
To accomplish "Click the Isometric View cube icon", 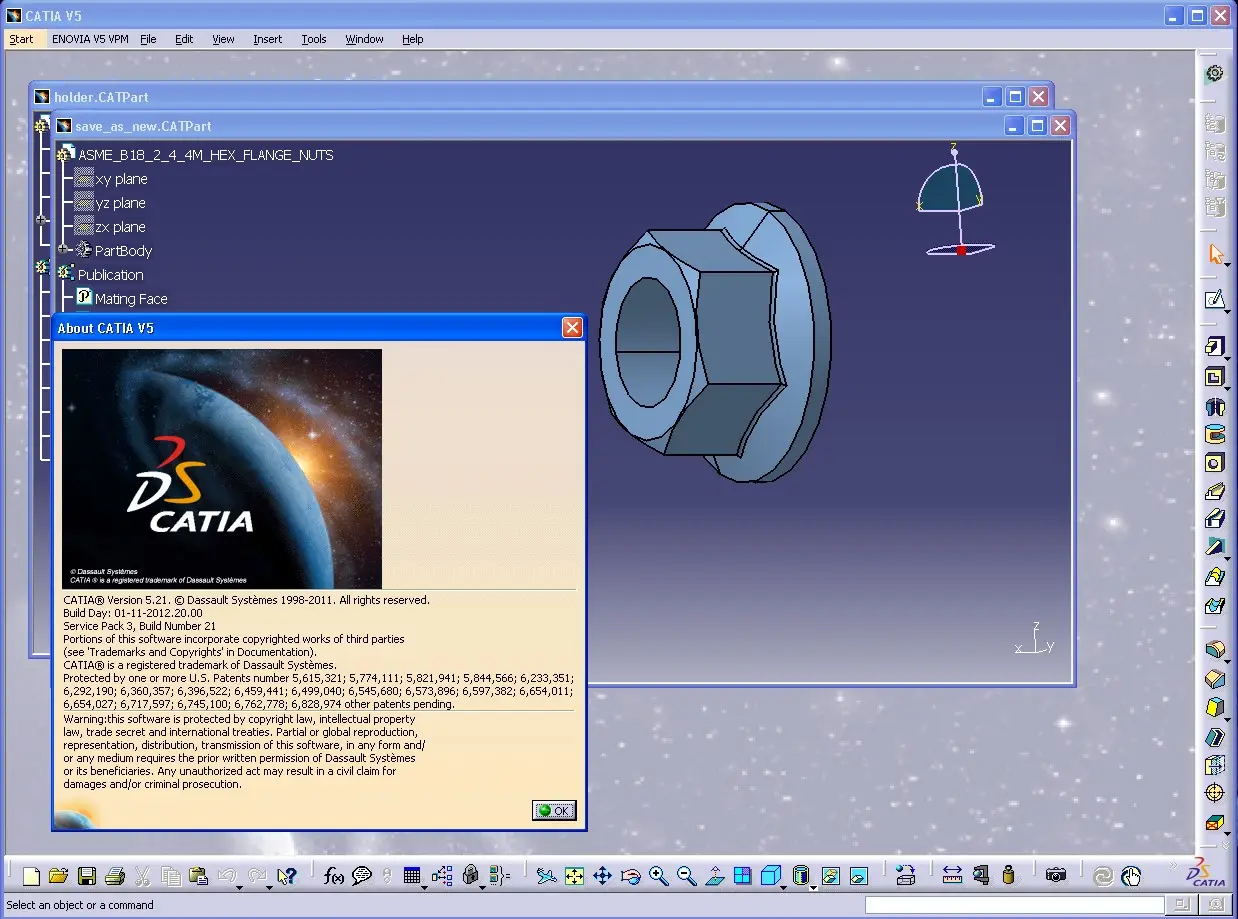I will pyautogui.click(x=770, y=876).
